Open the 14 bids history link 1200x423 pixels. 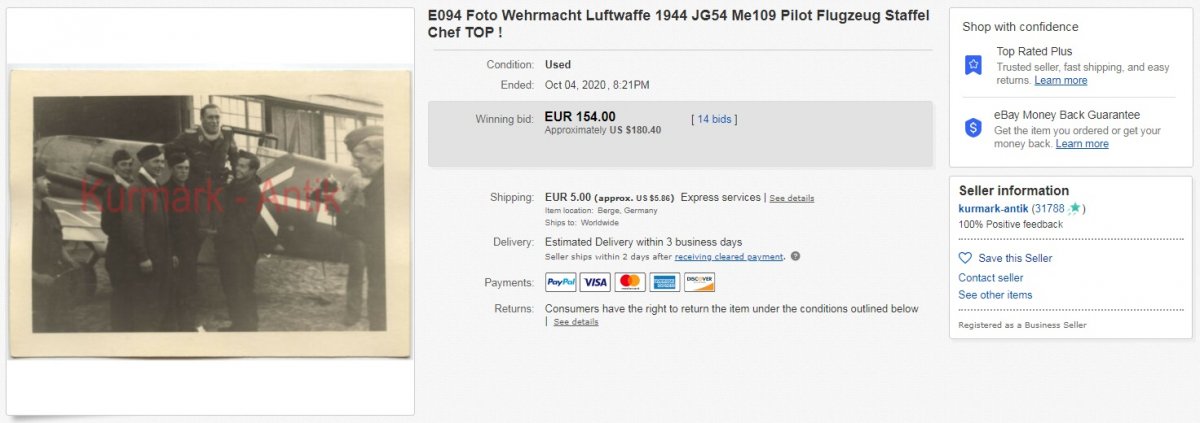pyautogui.click(x=714, y=119)
